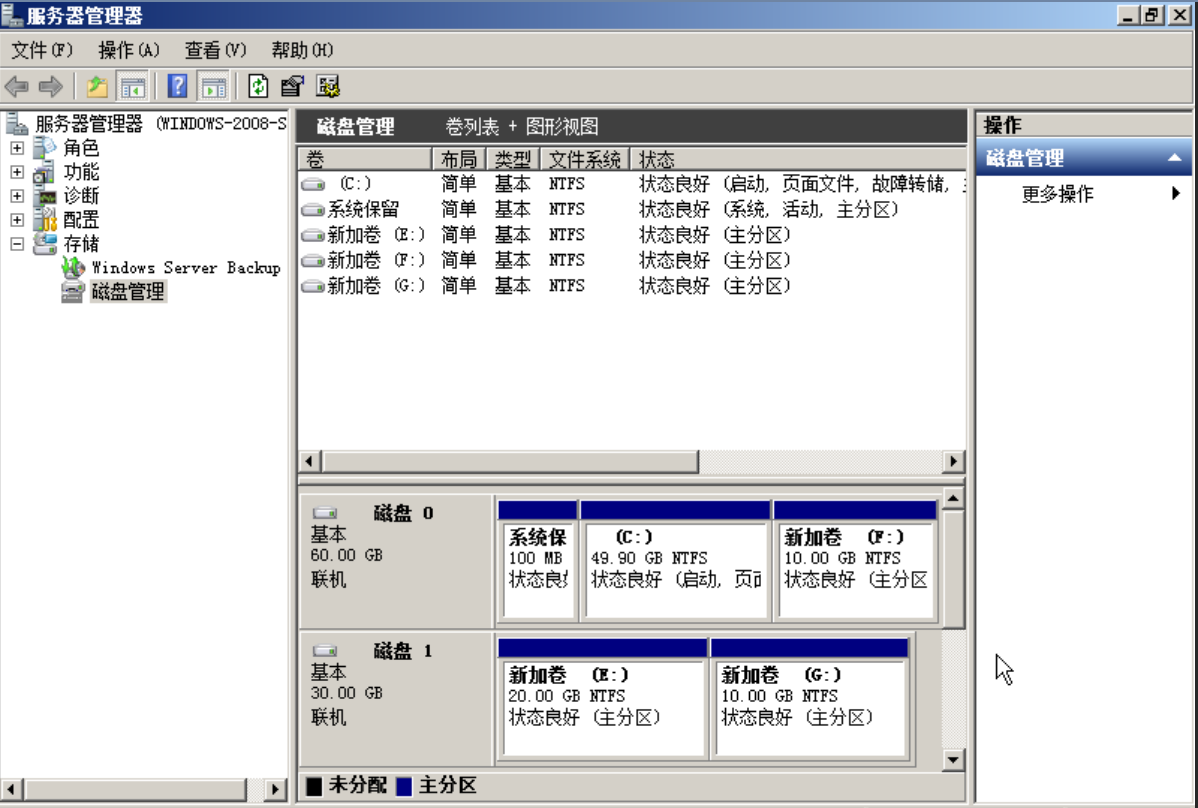Viewport: 1198px width, 808px height.
Task: Click the volume list horizontal scrollbar thumb
Action: [510, 461]
